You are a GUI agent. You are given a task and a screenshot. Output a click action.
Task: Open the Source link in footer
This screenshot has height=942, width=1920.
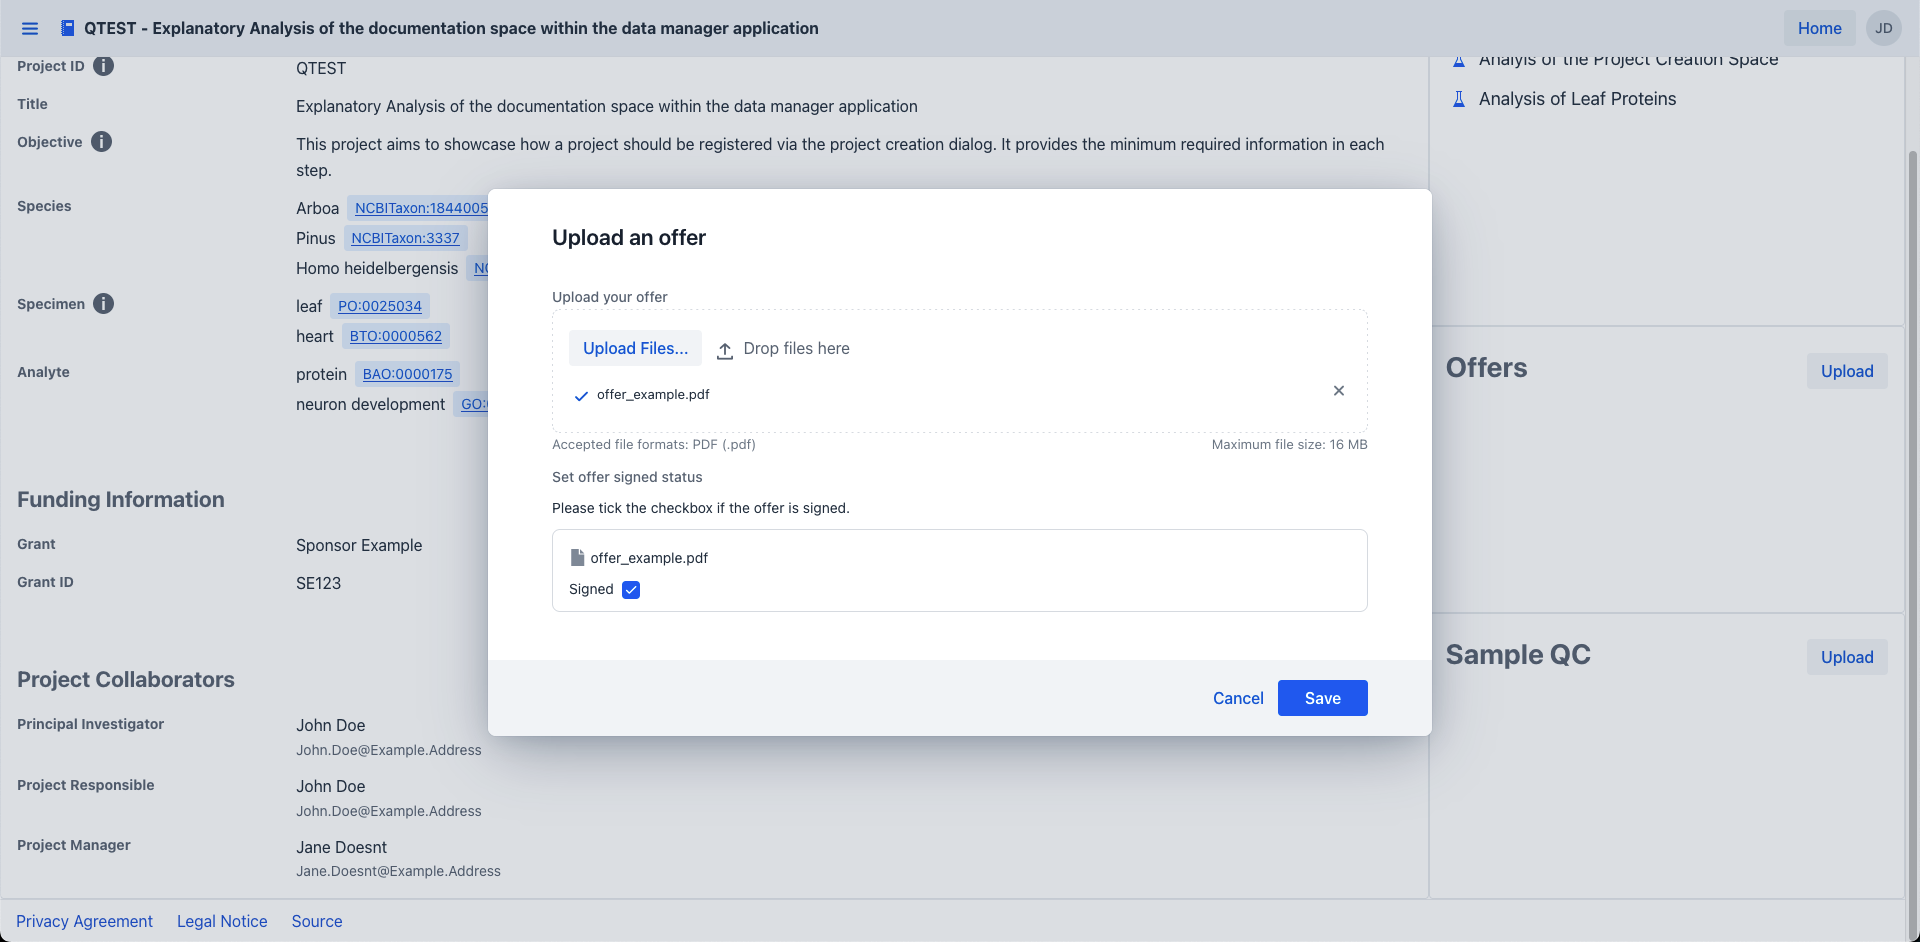317,921
